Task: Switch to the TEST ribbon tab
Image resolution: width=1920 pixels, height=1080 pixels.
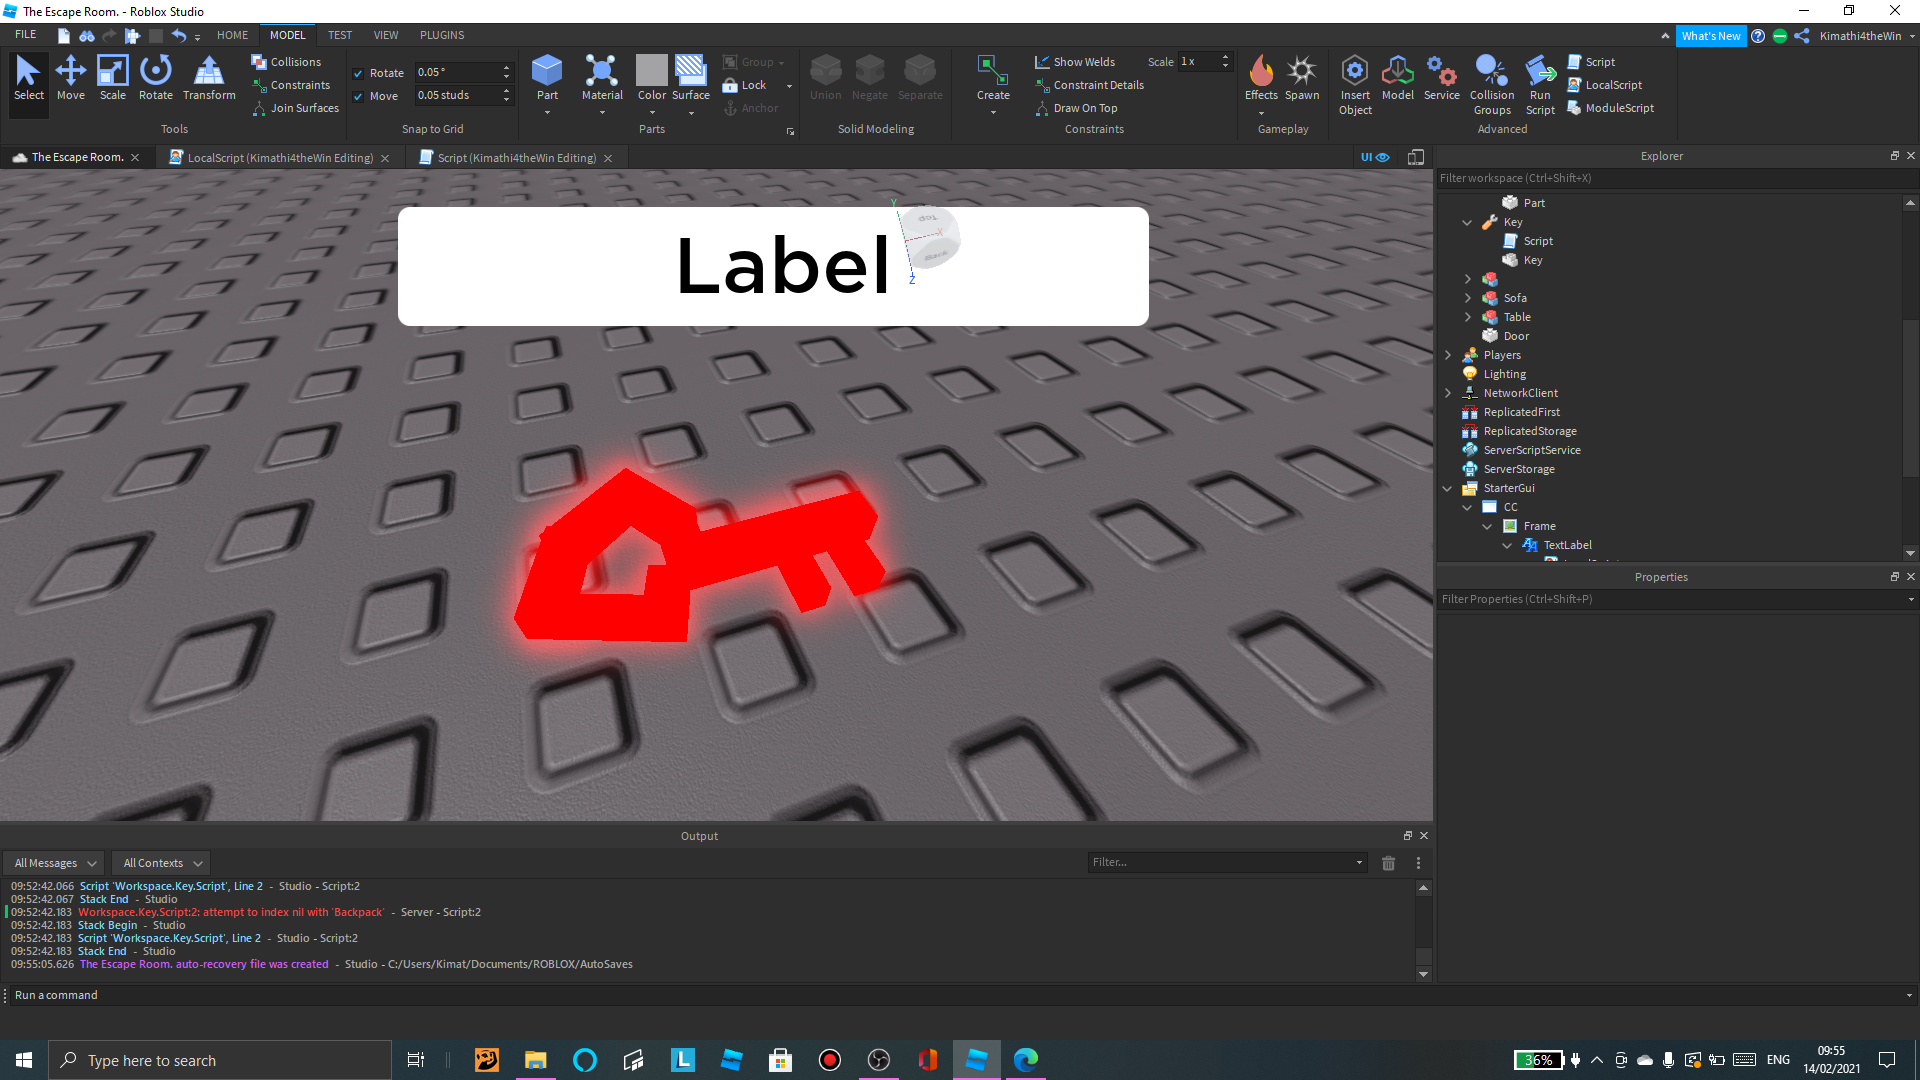Action: [339, 35]
